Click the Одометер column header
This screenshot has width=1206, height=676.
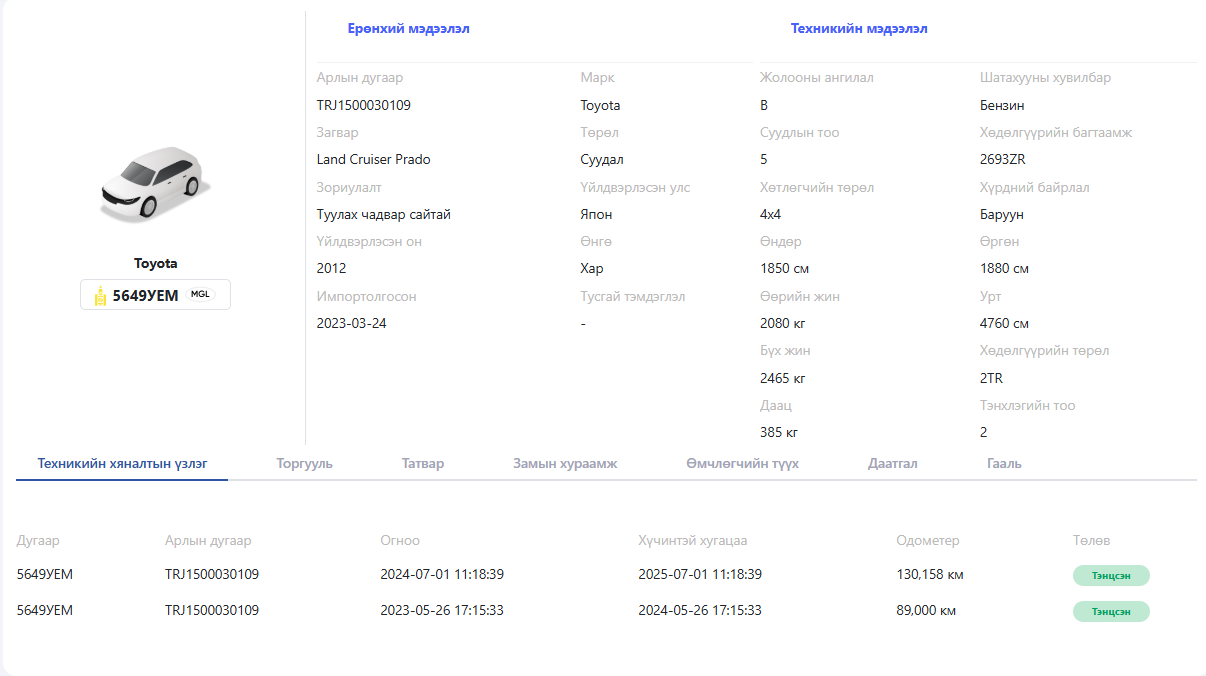click(927, 541)
